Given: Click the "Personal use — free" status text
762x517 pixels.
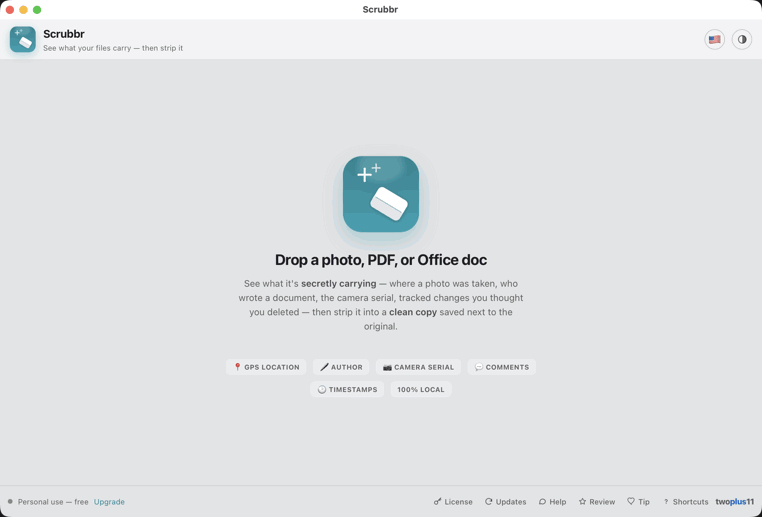Looking at the screenshot, I should pyautogui.click(x=53, y=501).
